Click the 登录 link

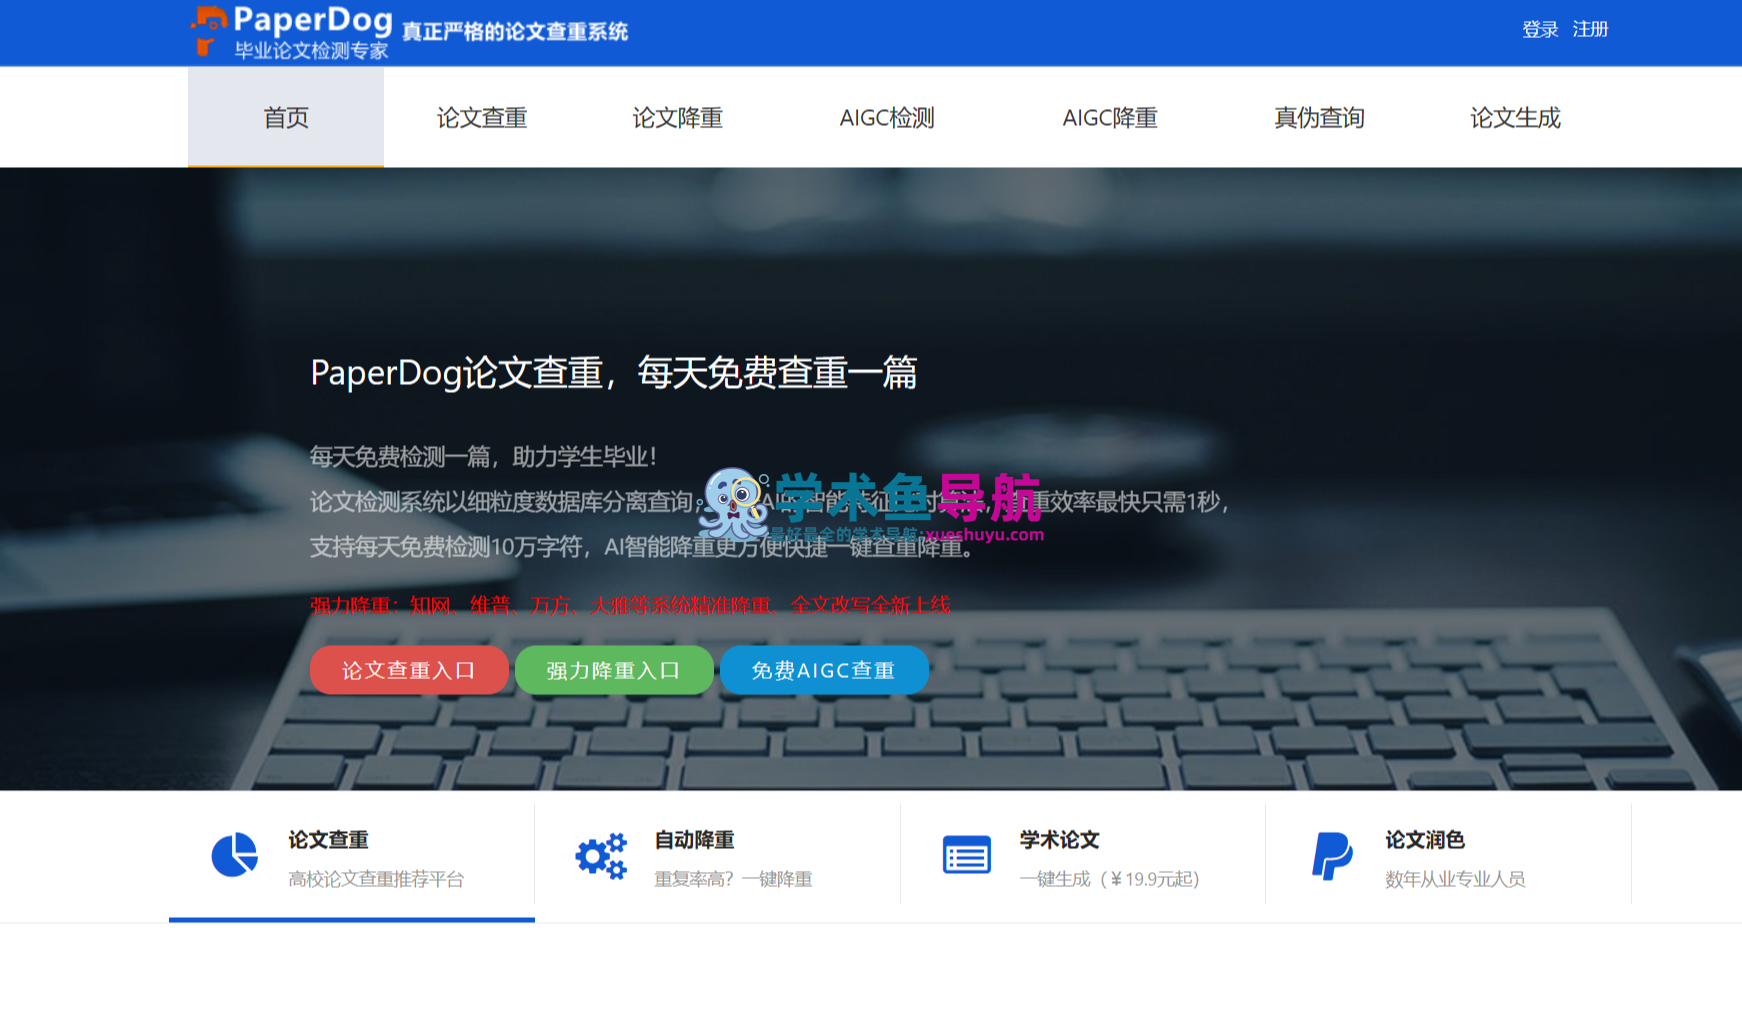[x=1540, y=29]
